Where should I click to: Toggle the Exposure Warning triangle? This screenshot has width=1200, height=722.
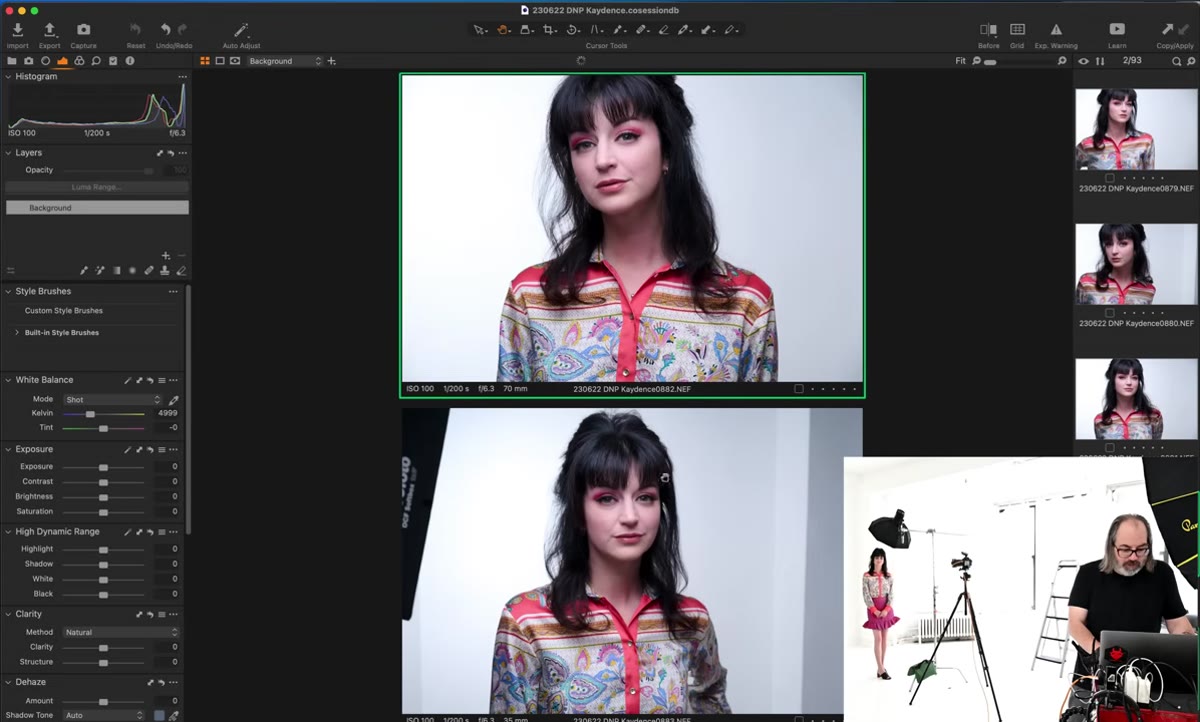pyautogui.click(x=1056, y=30)
